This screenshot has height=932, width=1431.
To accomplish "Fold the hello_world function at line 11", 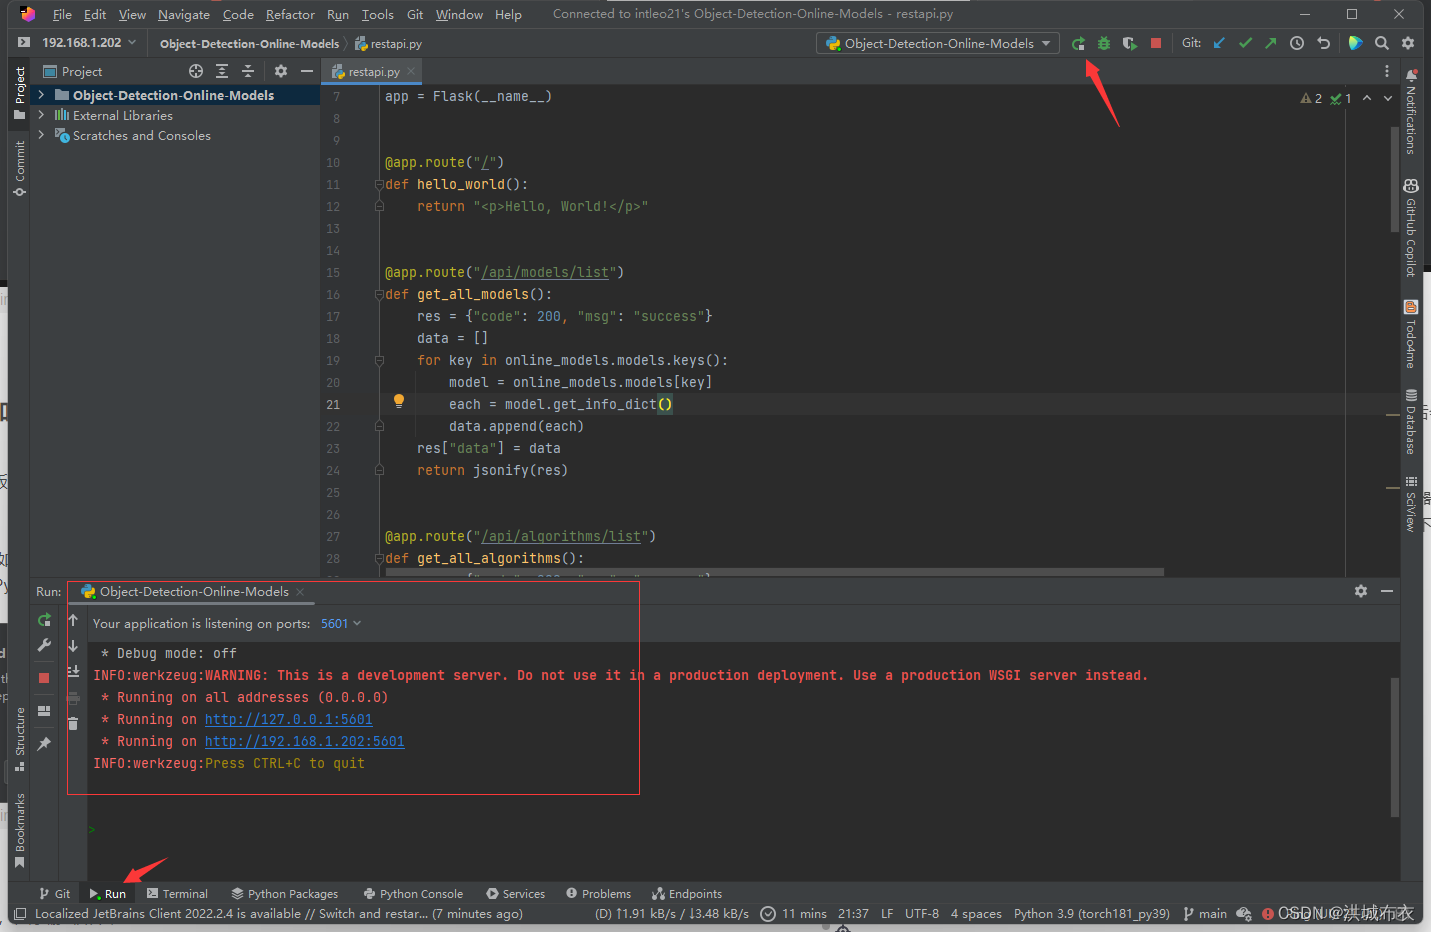I will point(379,184).
